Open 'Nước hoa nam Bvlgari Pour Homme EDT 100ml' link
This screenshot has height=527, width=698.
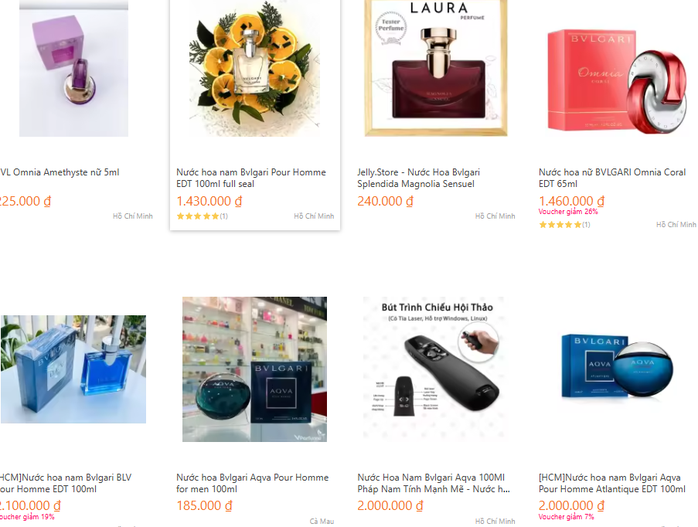pos(251,178)
